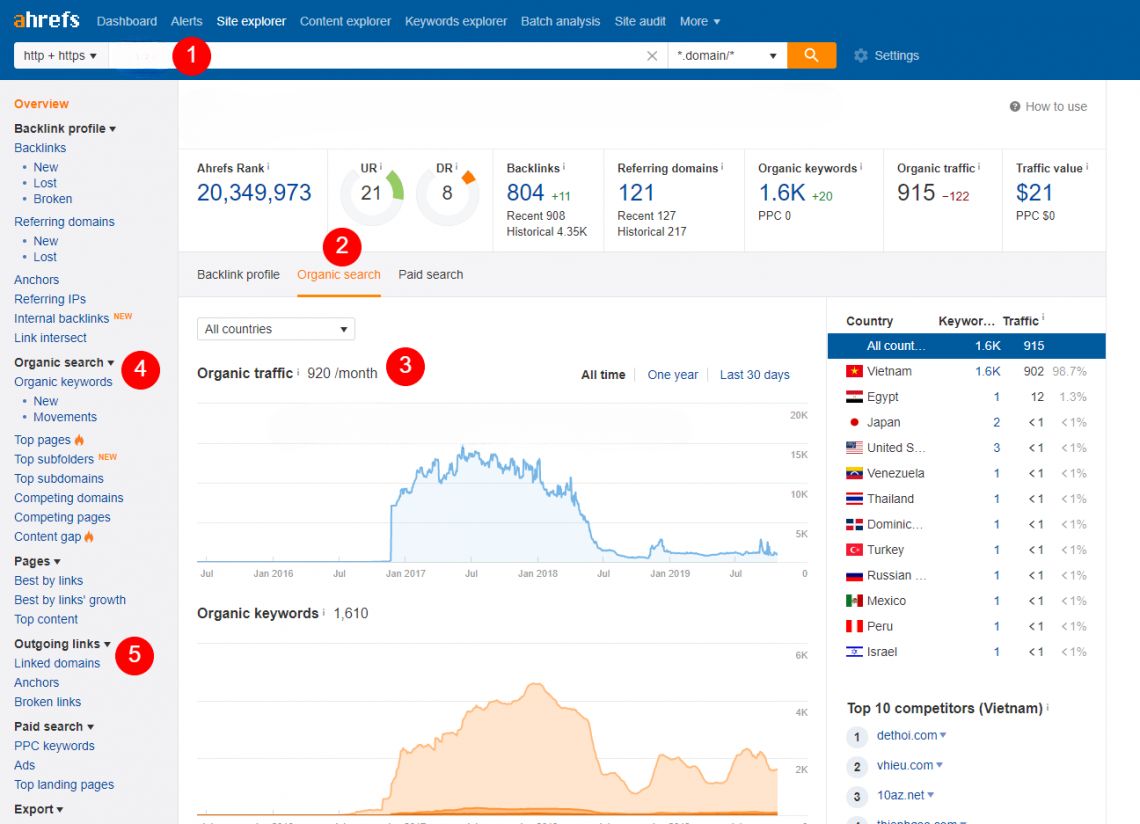Click the orange search magnifier button
Screen dimensions: 1140x824
pos(811,55)
